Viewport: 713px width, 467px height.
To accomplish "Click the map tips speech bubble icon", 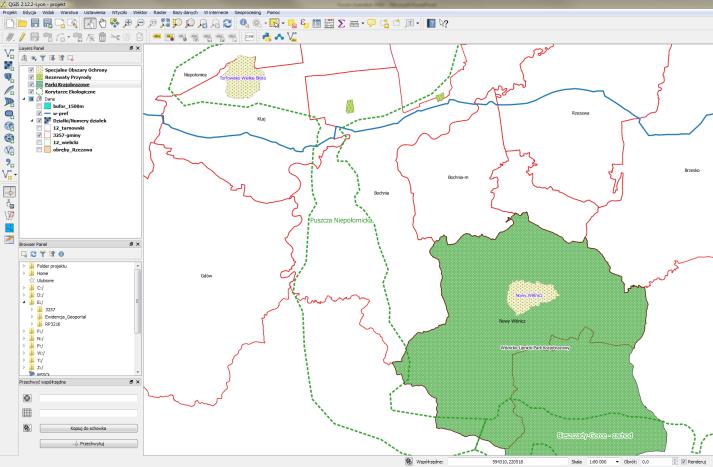I will [372, 23].
